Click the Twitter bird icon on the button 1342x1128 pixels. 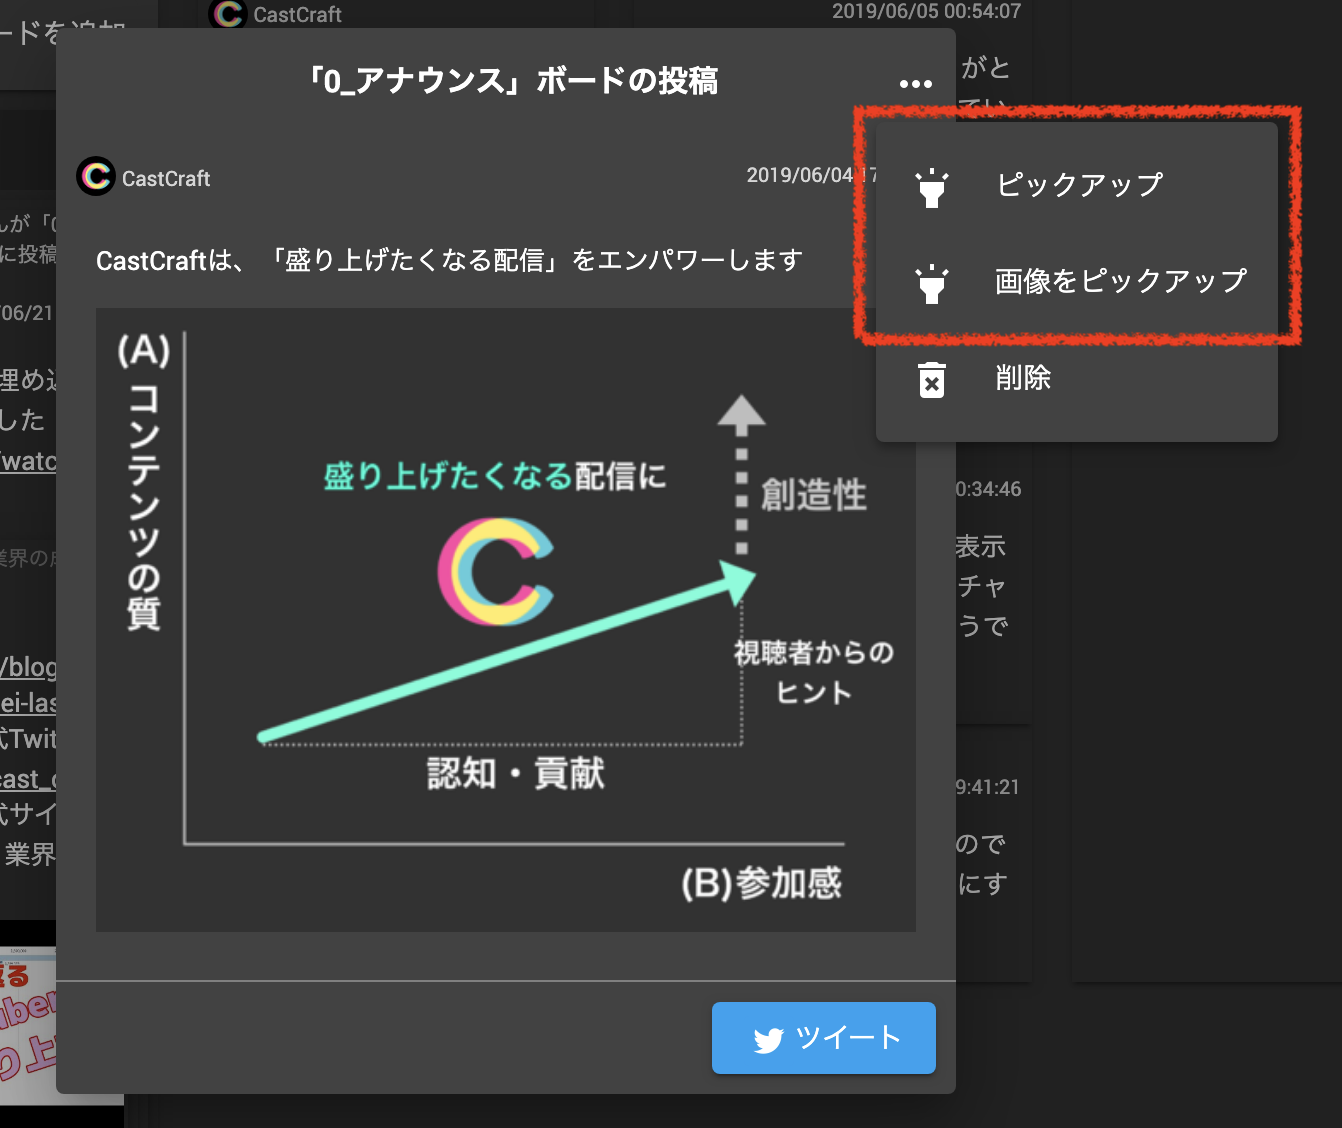tap(768, 1040)
